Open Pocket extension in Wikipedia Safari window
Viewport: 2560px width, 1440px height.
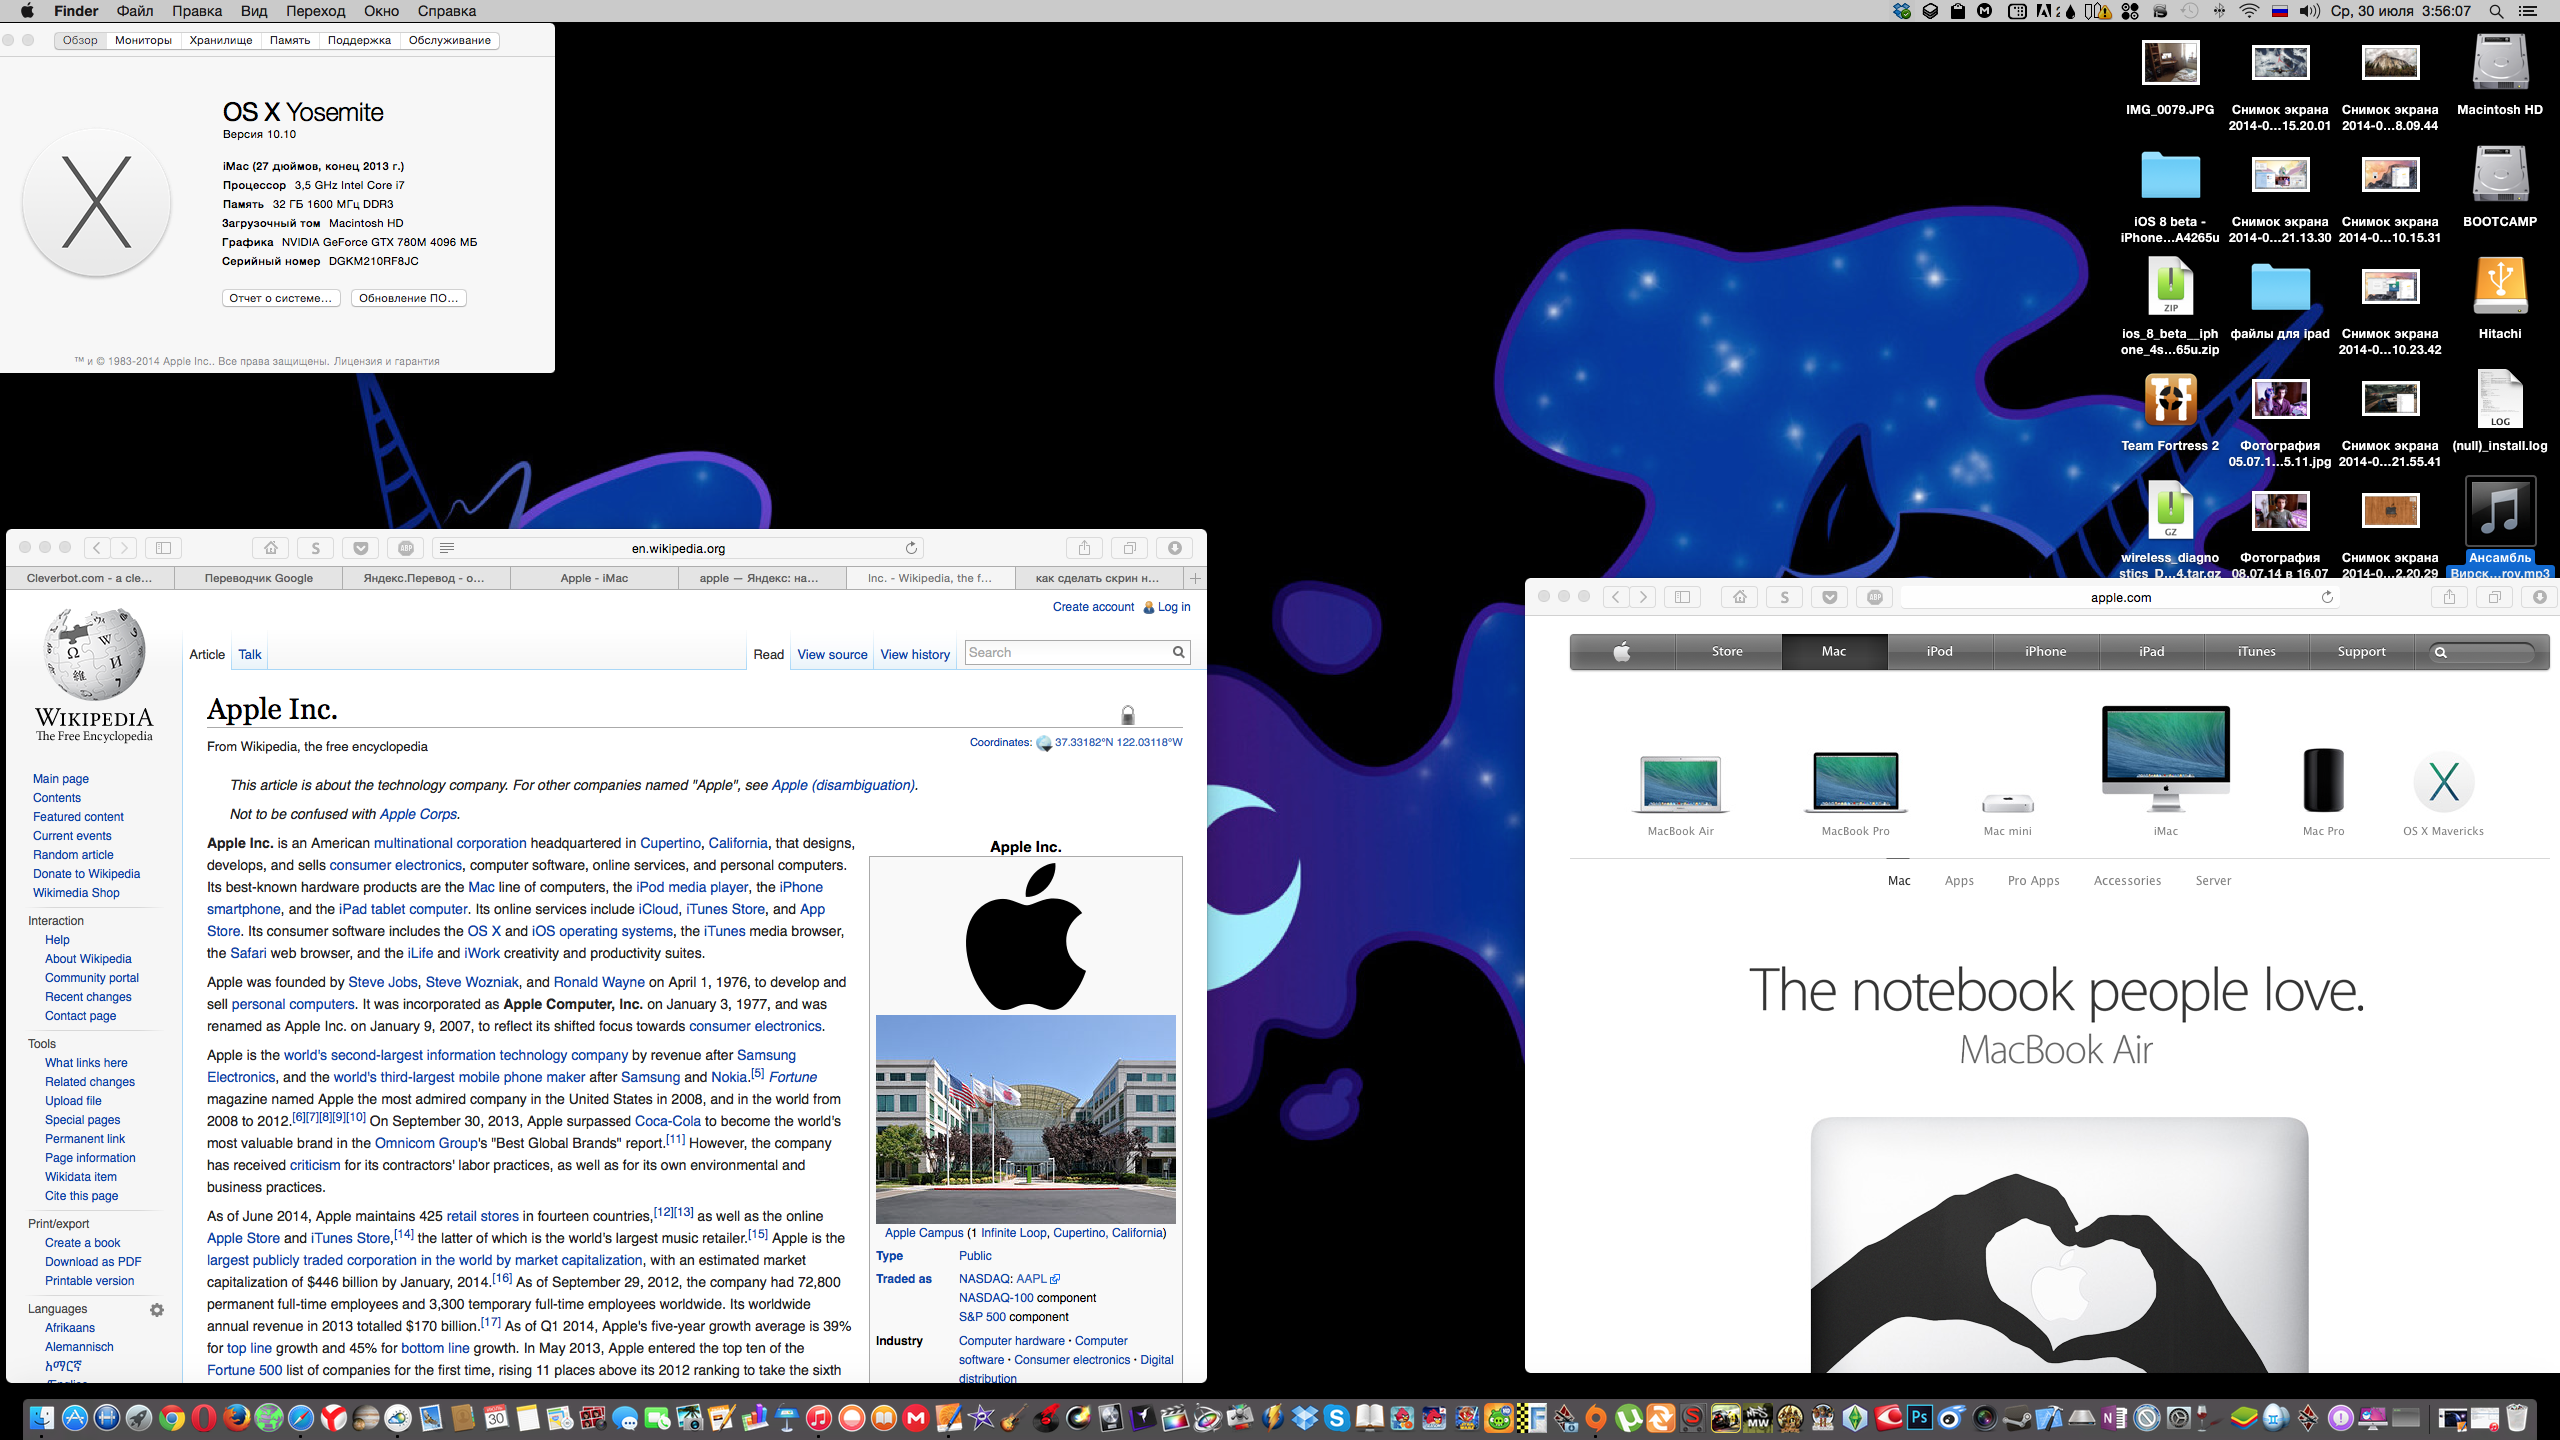(x=361, y=548)
